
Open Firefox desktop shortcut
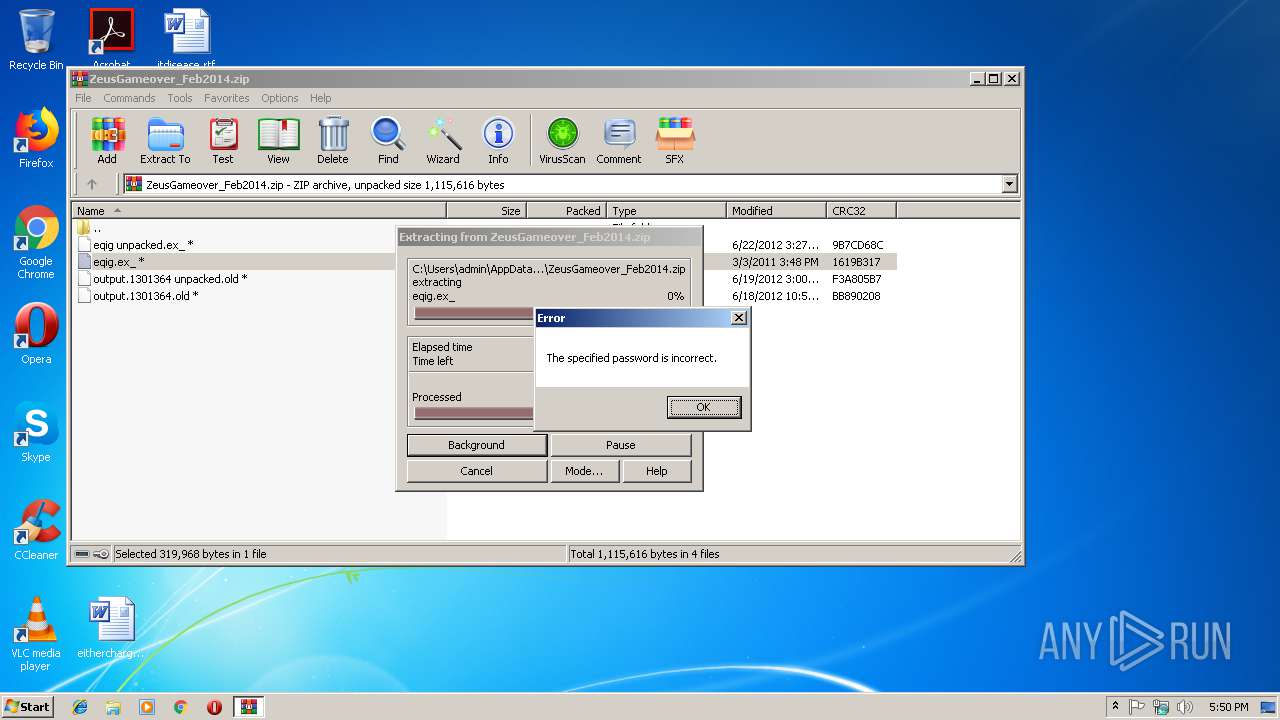click(x=36, y=138)
